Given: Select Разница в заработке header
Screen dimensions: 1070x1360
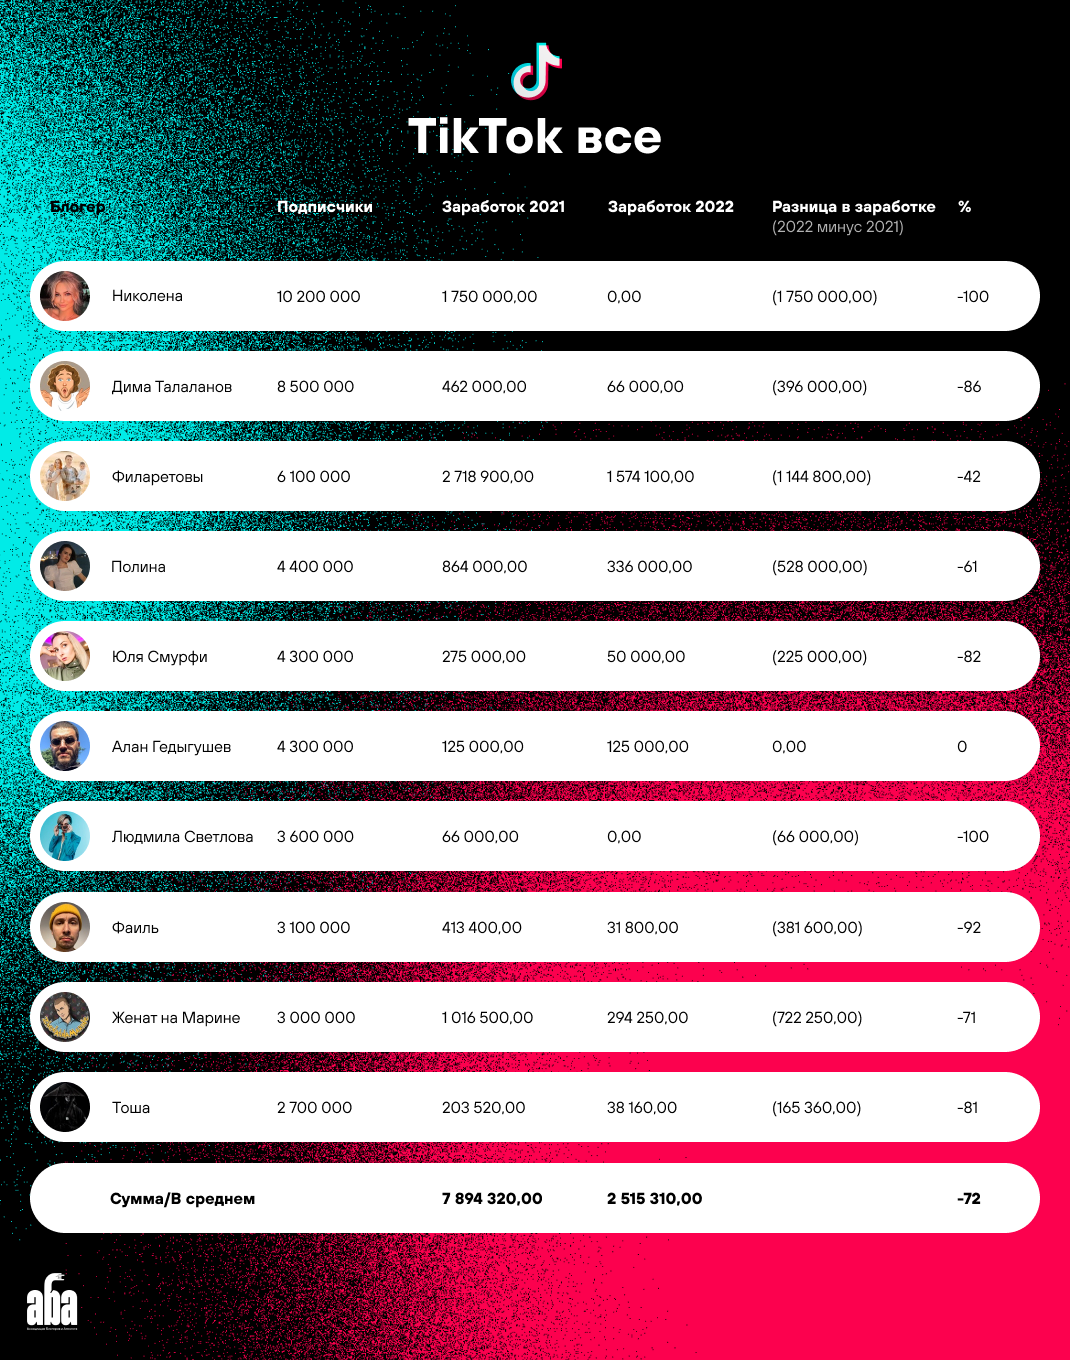Looking at the screenshot, I should (853, 207).
